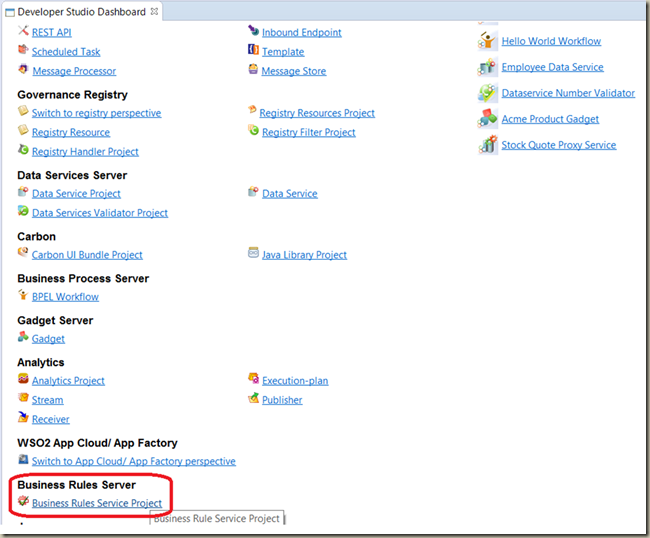
Task: Open the BPEL Workflow link
Action: point(65,297)
